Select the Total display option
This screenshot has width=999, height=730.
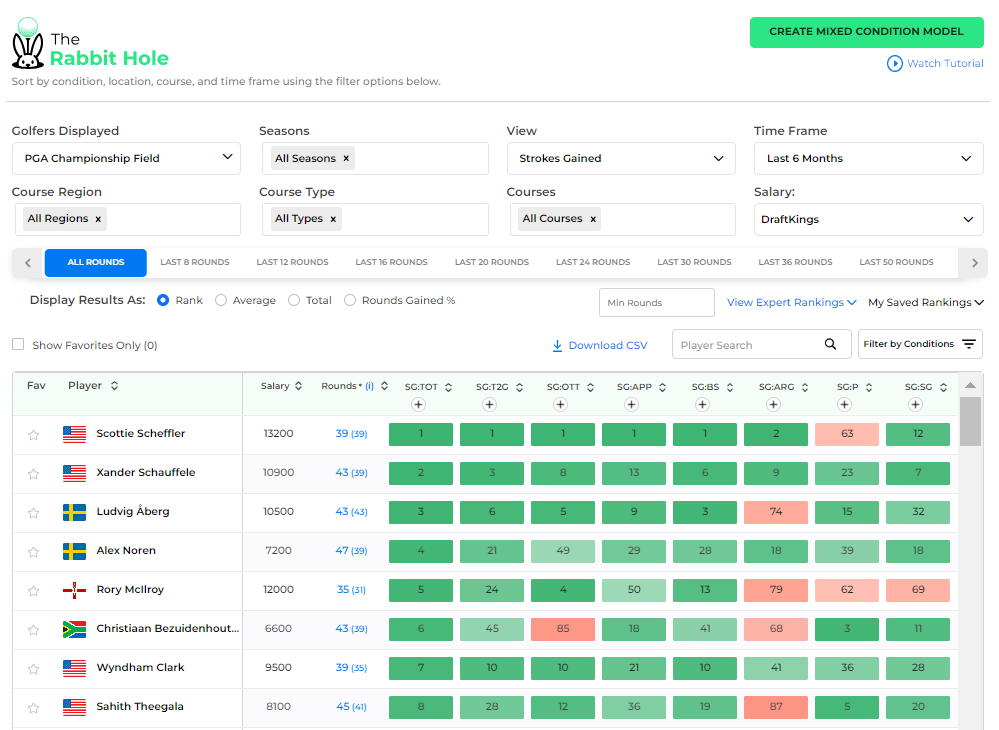(x=294, y=300)
